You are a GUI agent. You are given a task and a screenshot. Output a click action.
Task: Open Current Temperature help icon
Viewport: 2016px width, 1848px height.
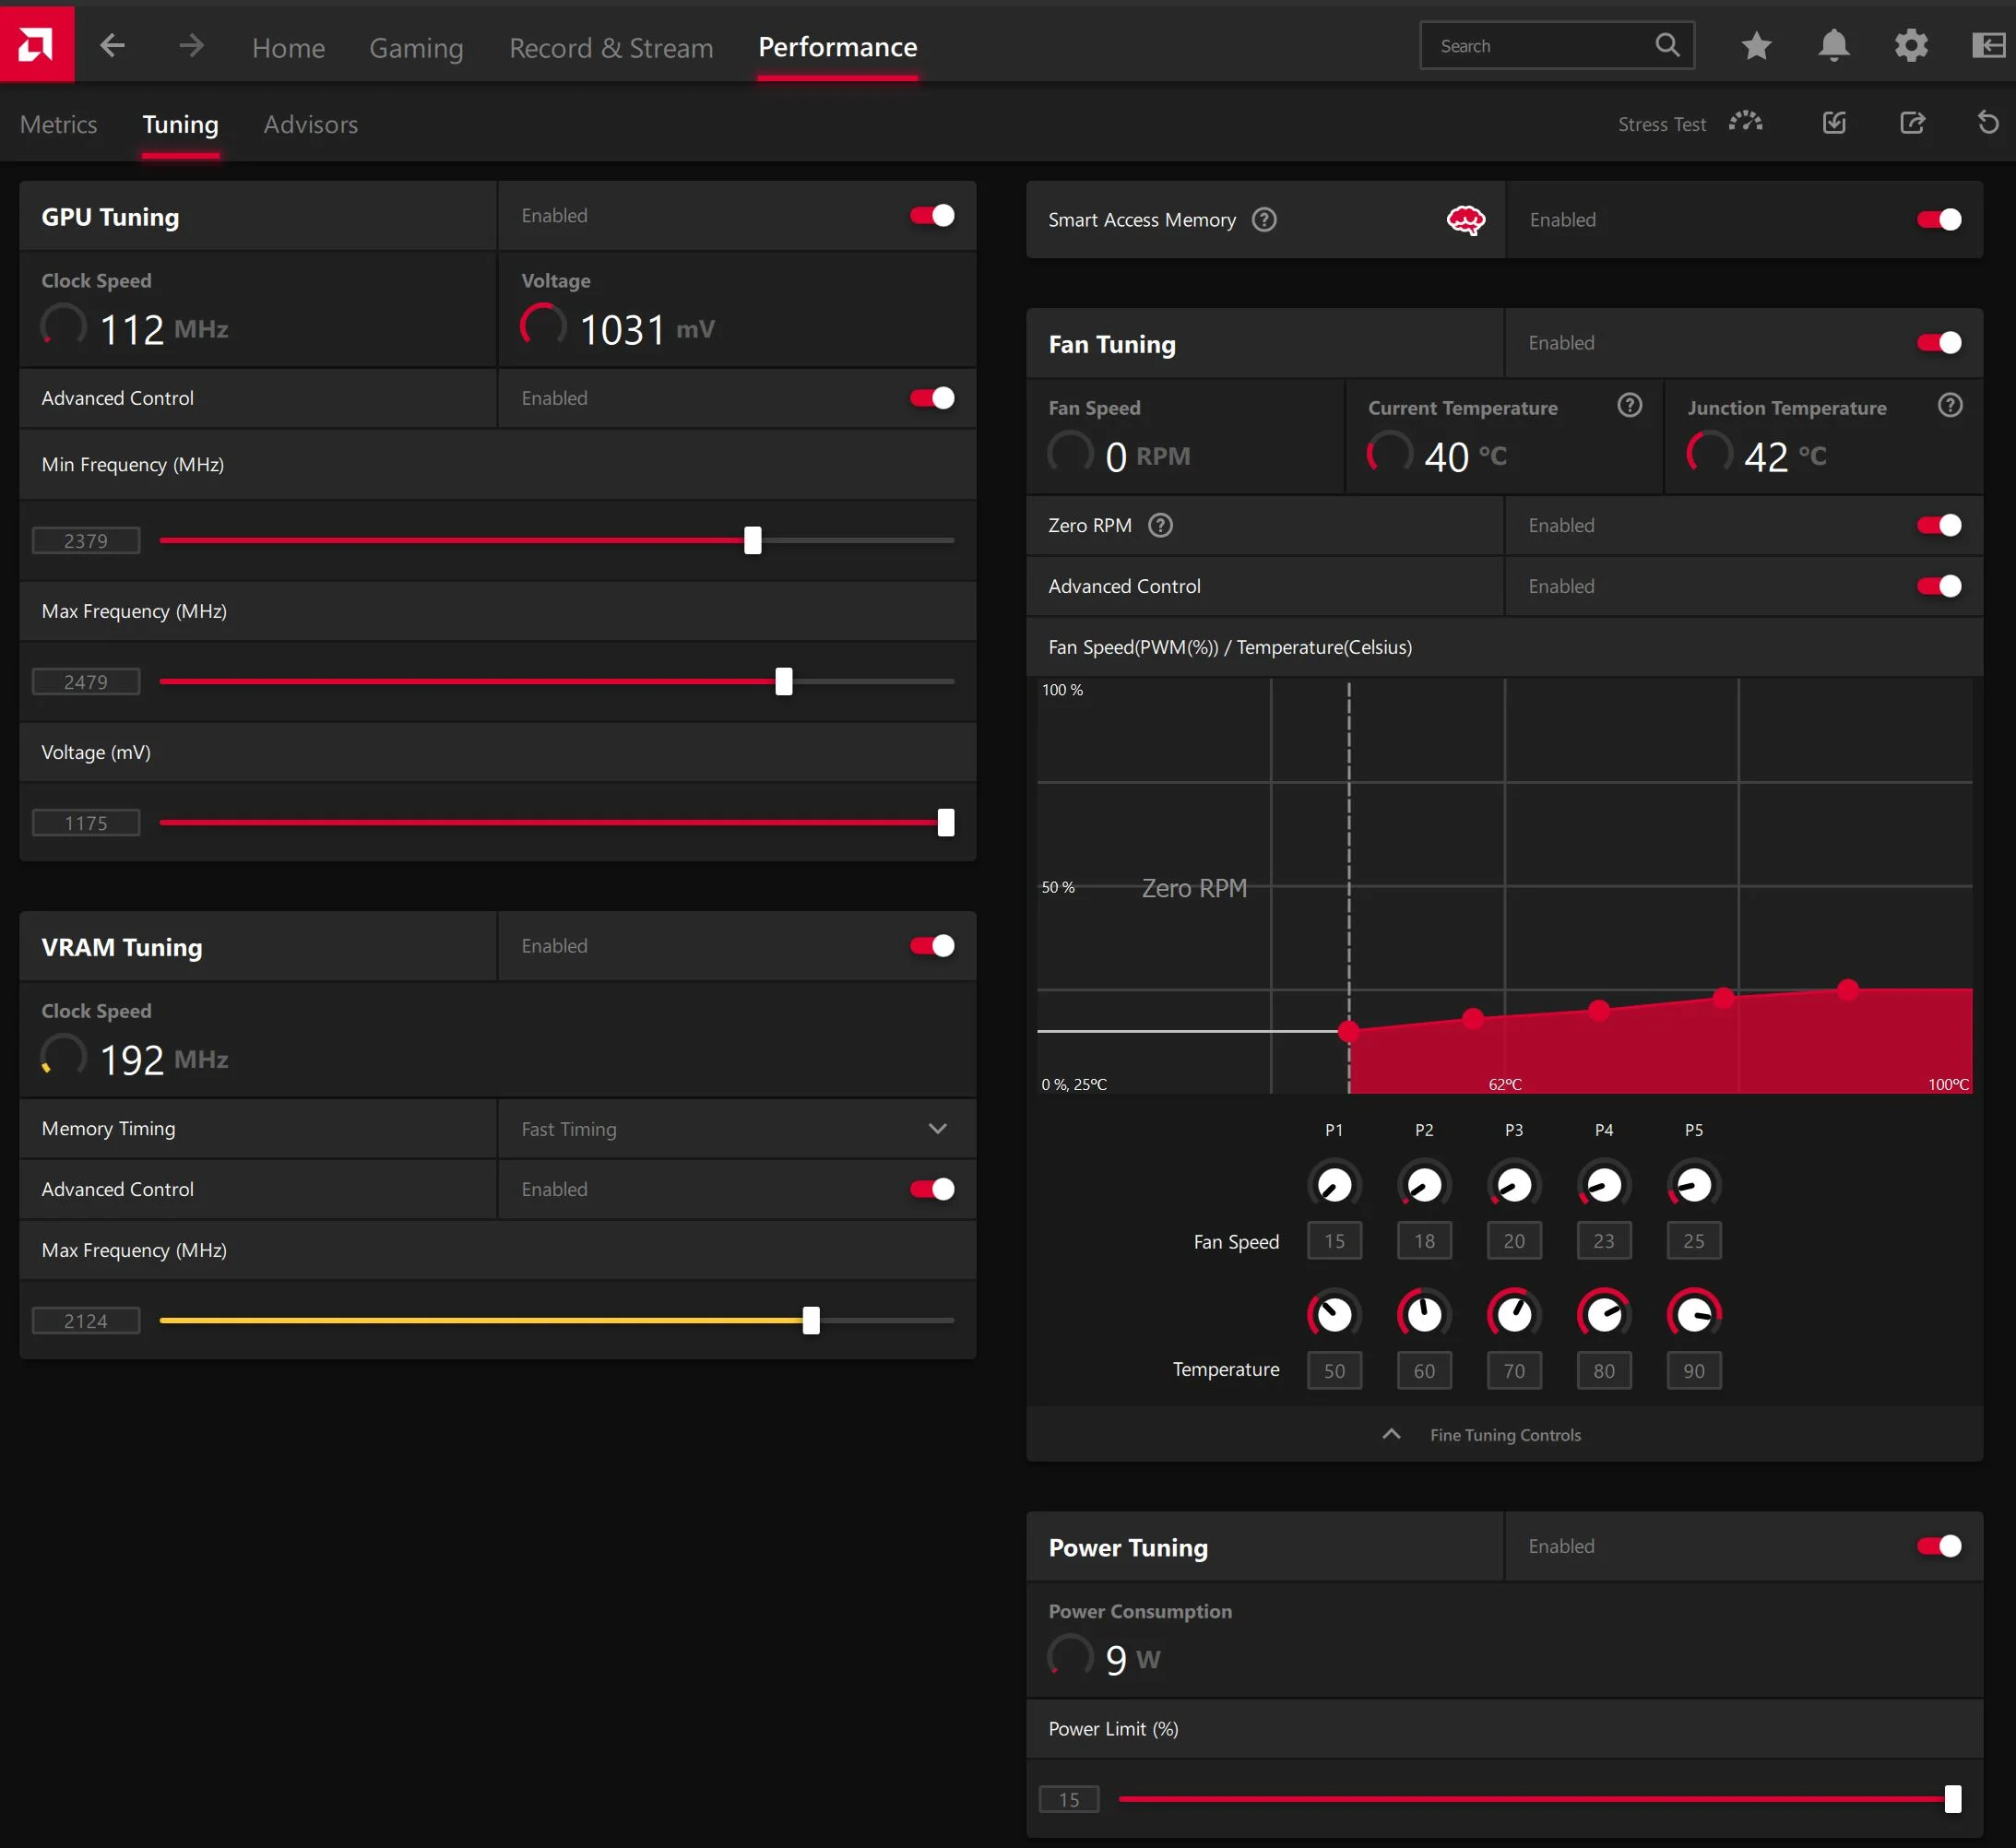coord(1630,405)
